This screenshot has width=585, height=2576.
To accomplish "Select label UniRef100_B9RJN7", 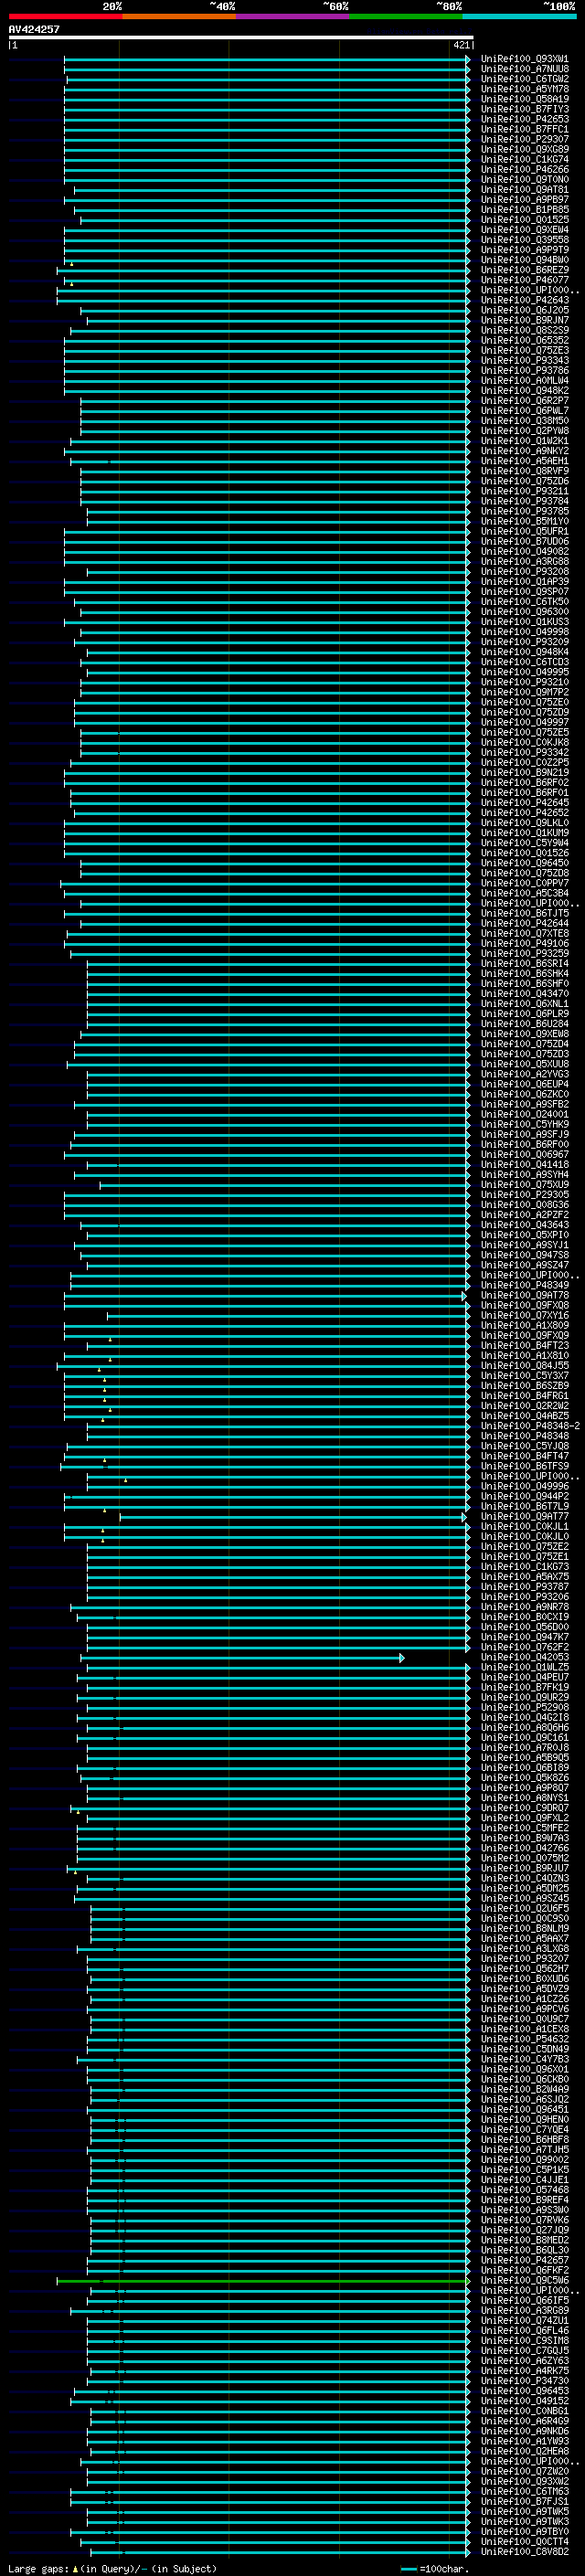I will pyautogui.click(x=524, y=320).
